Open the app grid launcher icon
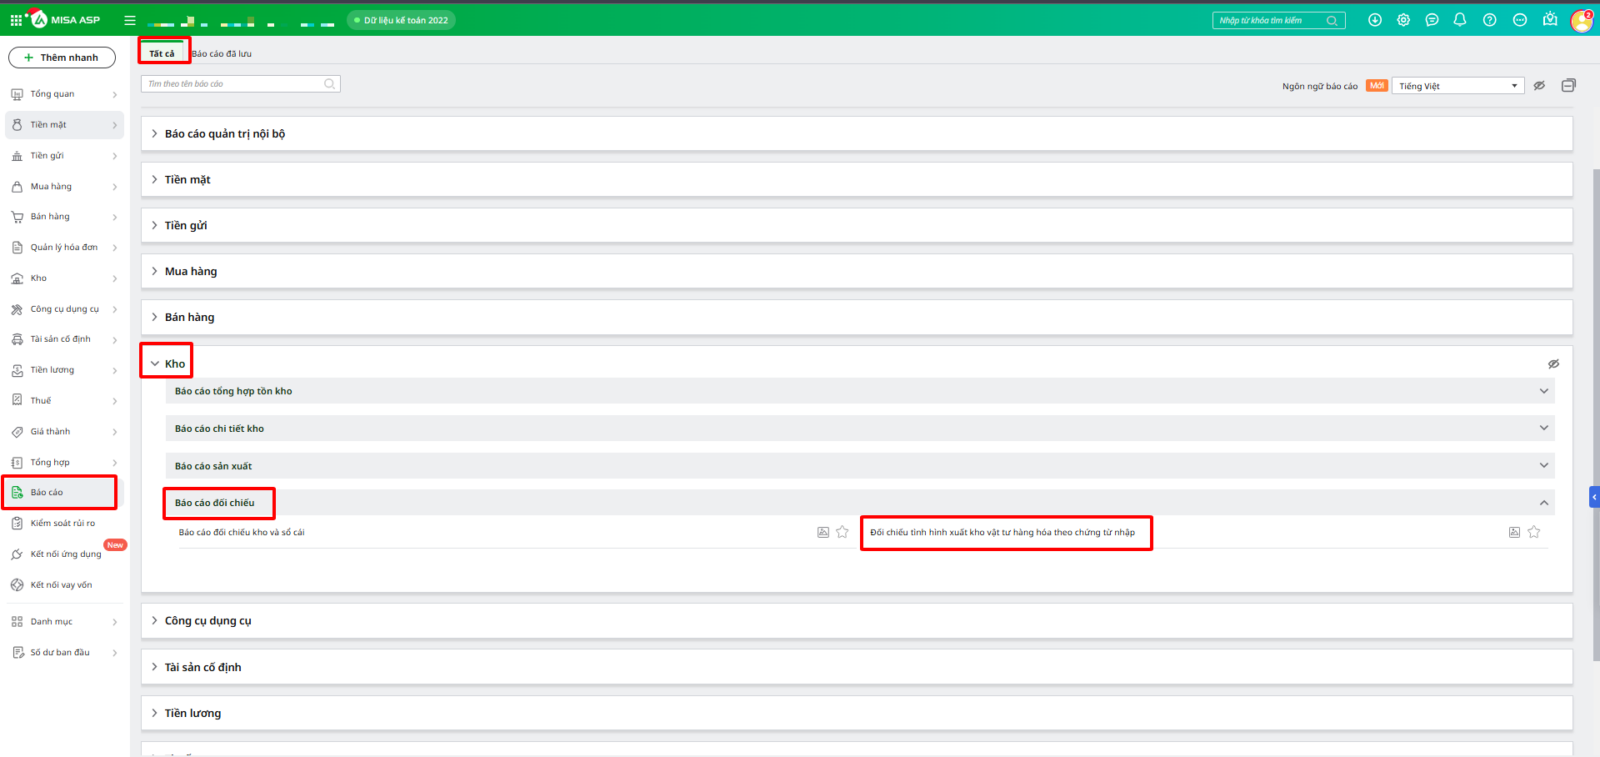Screen dimensions: 1600x757 16,20
